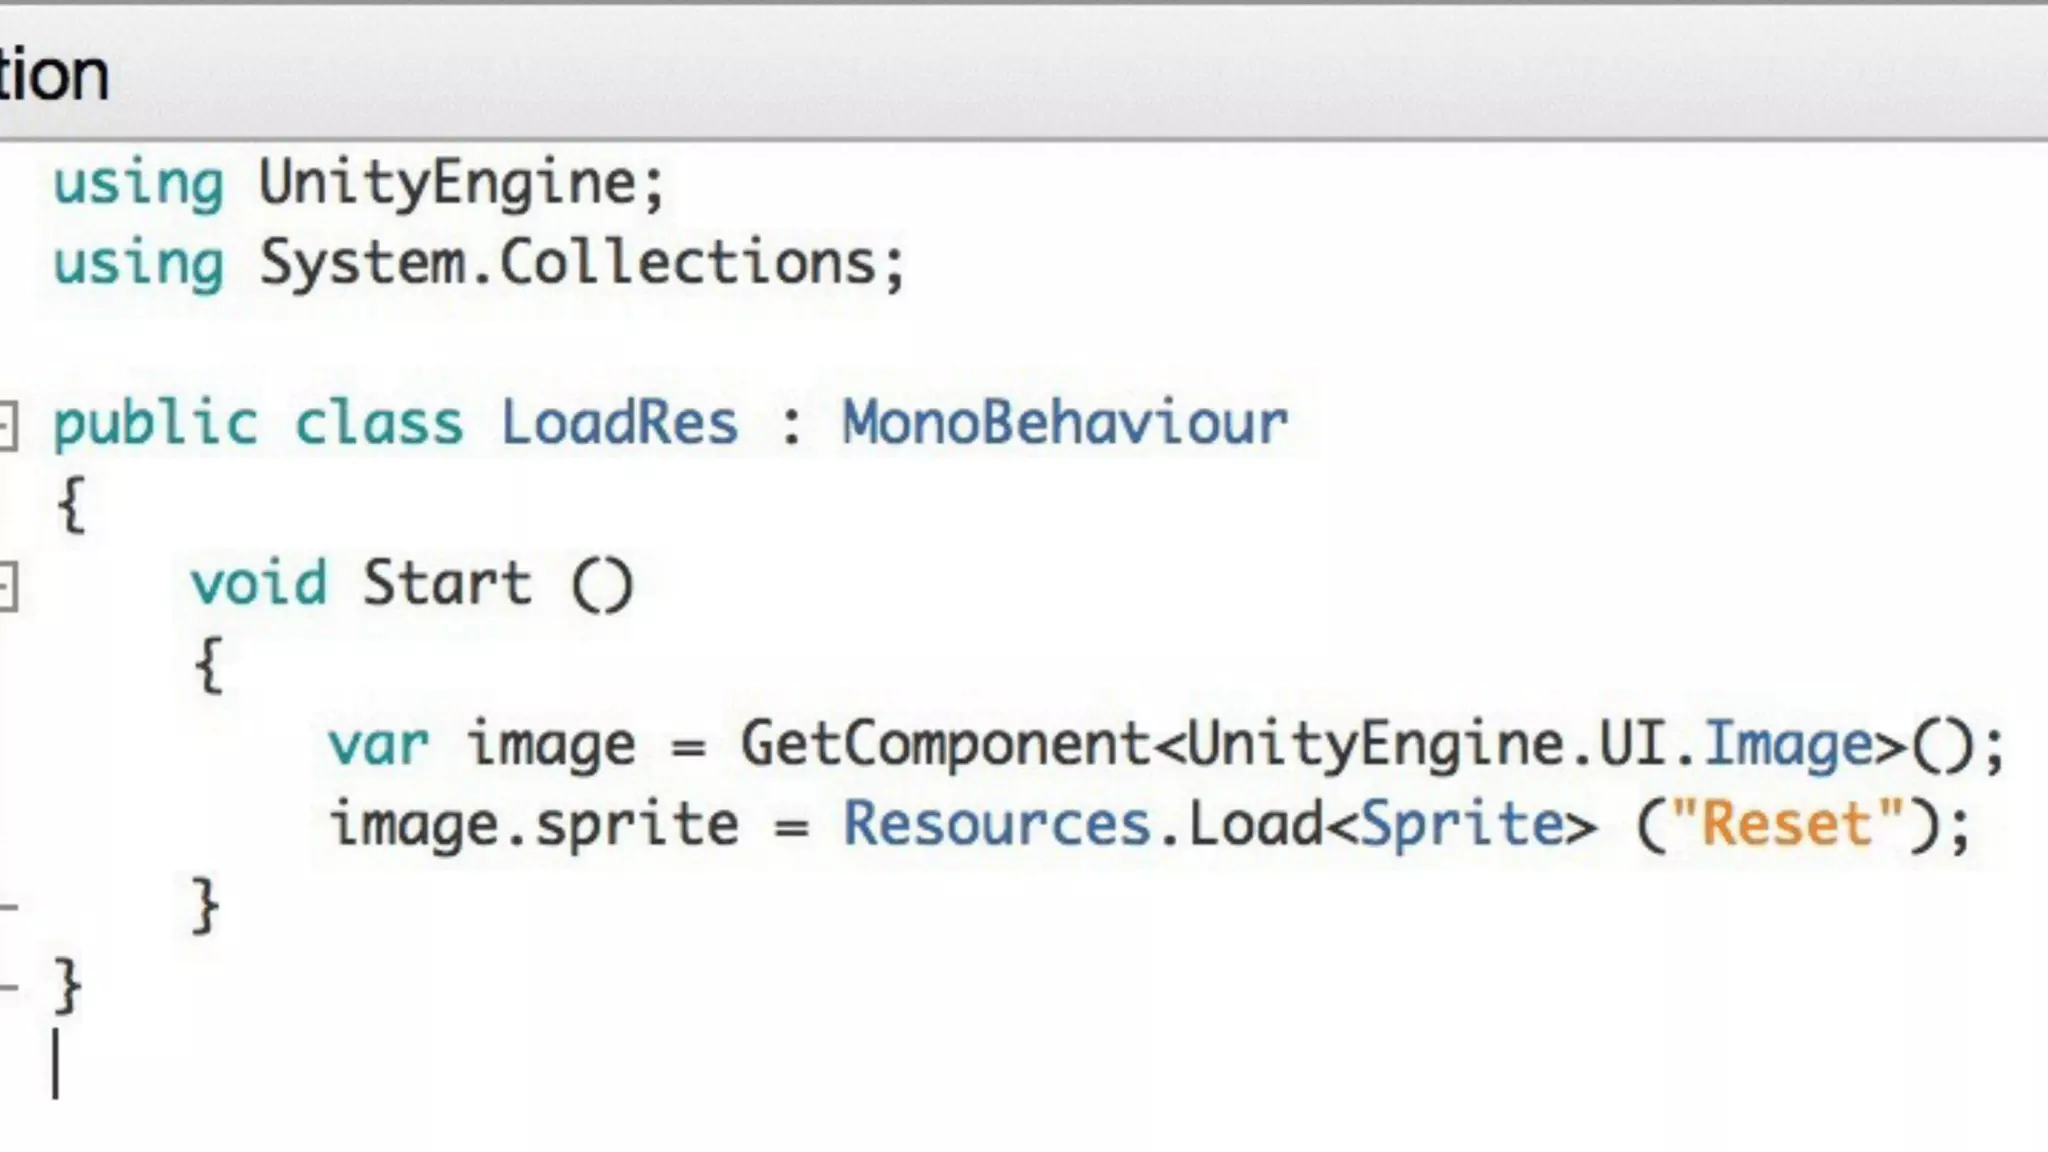
Task: Click the closing brace of LoadRes class
Action: pyautogui.click(x=67, y=985)
